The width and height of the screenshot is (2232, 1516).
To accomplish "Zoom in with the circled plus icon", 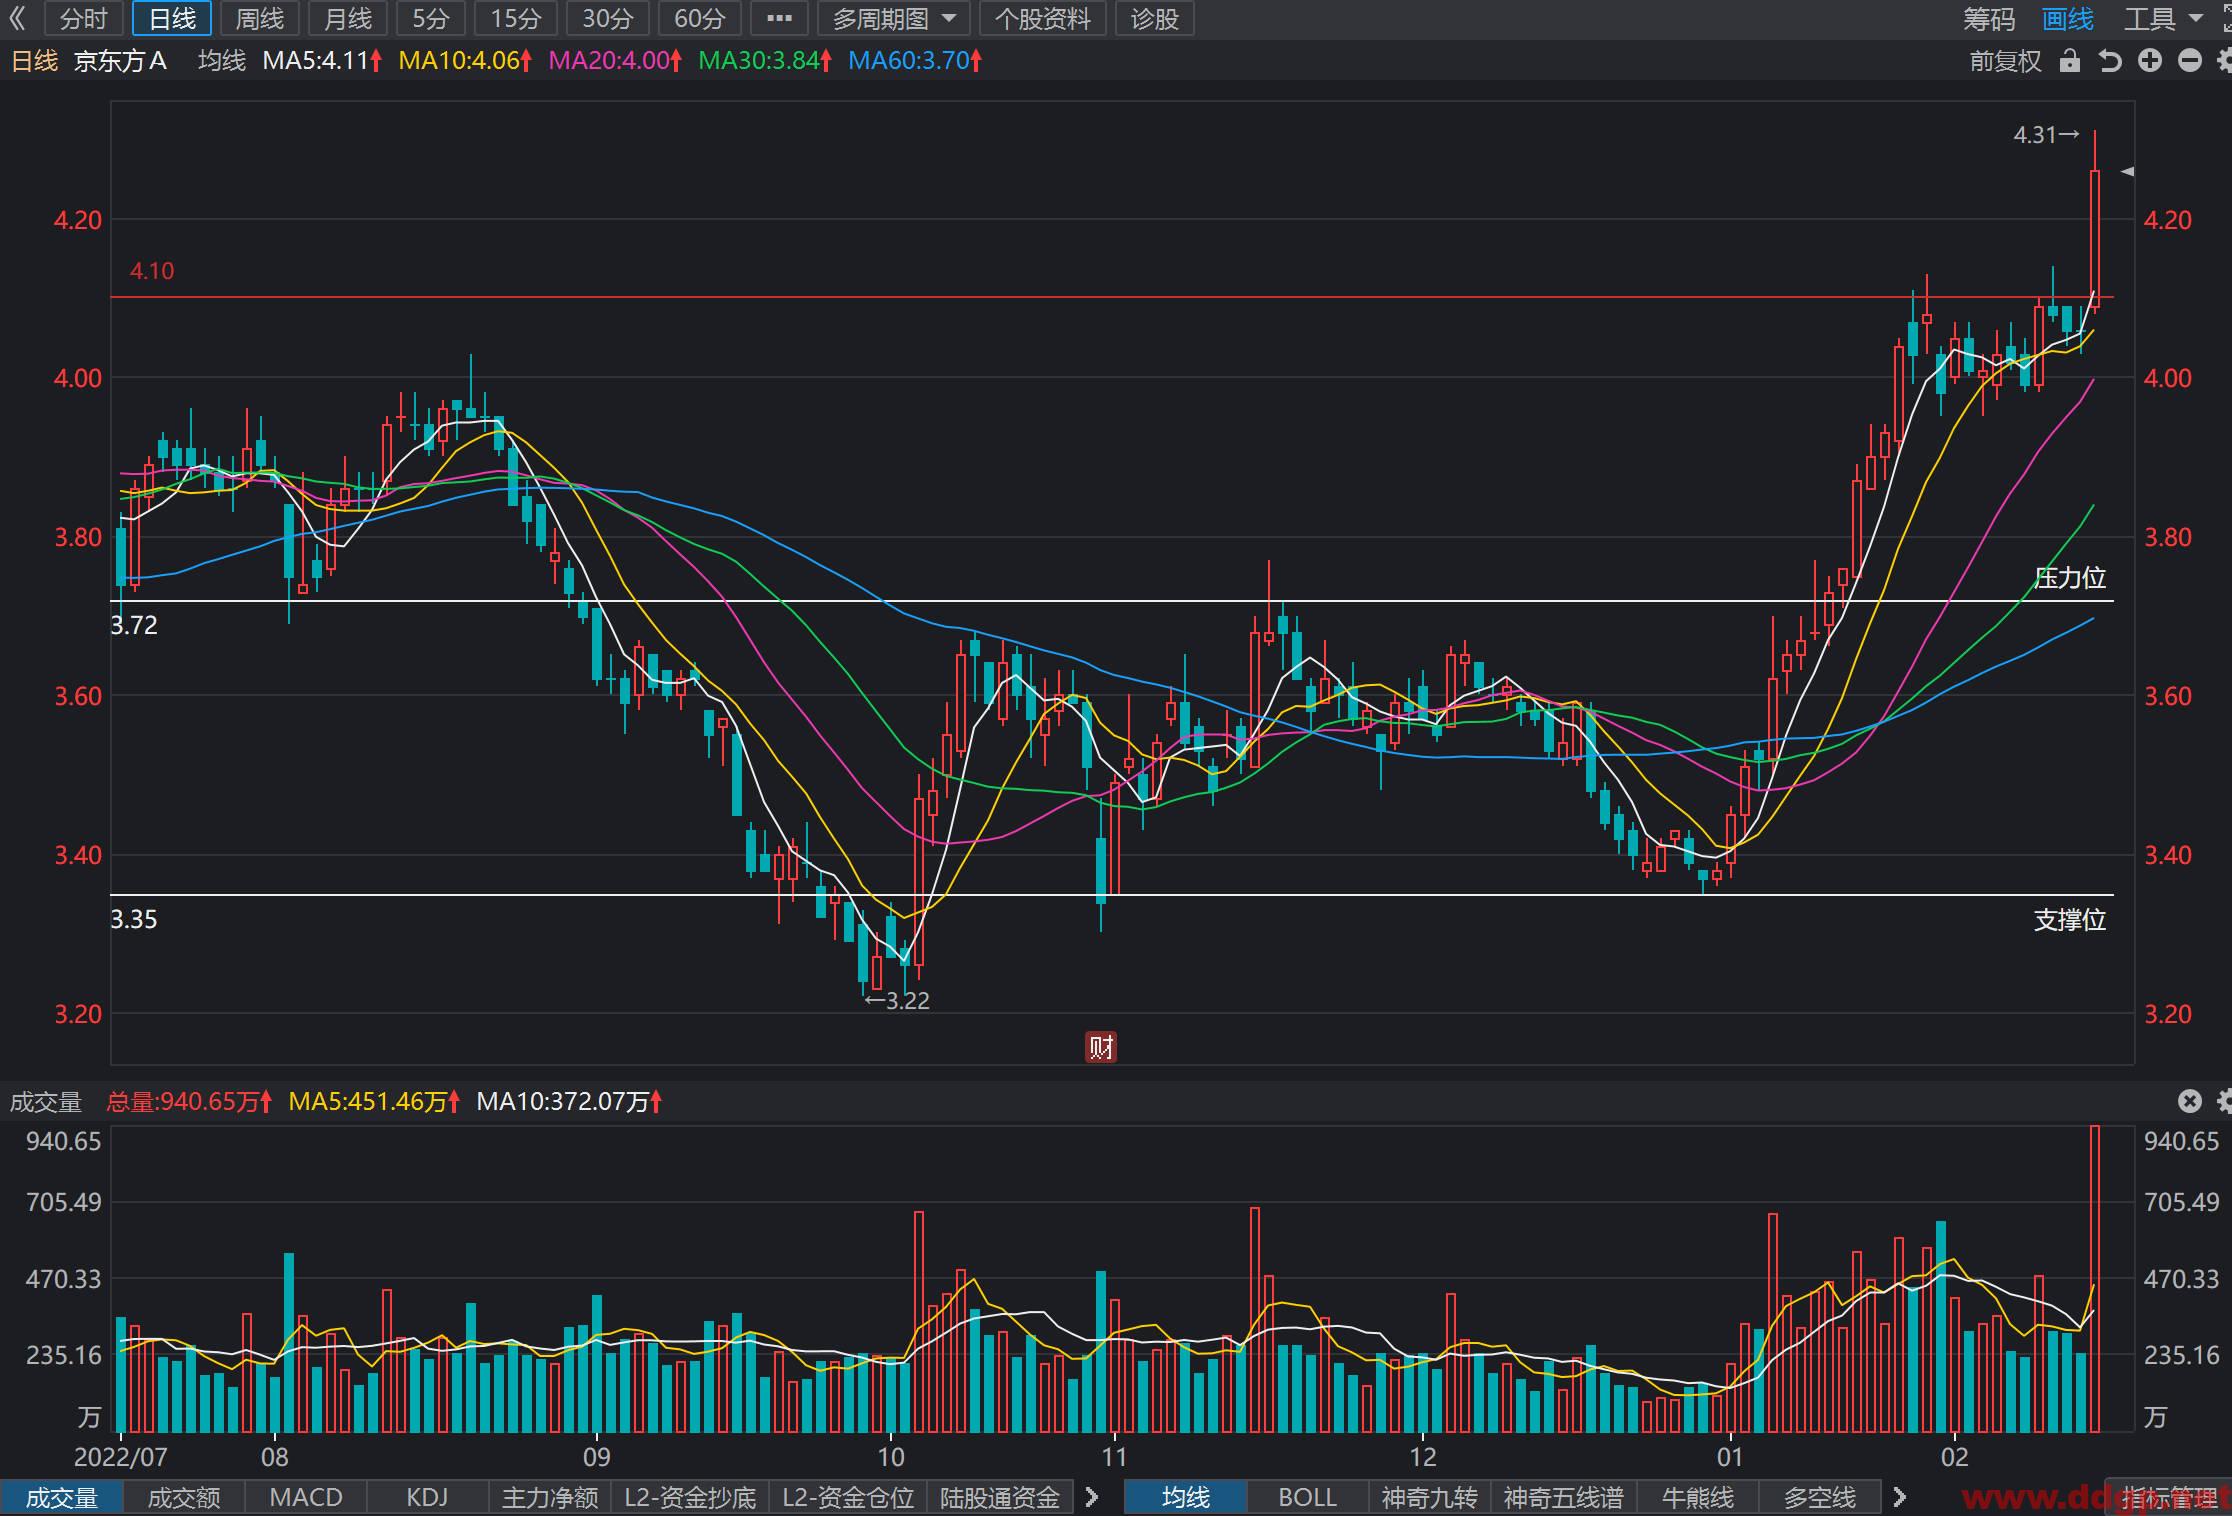I will pos(2150,61).
